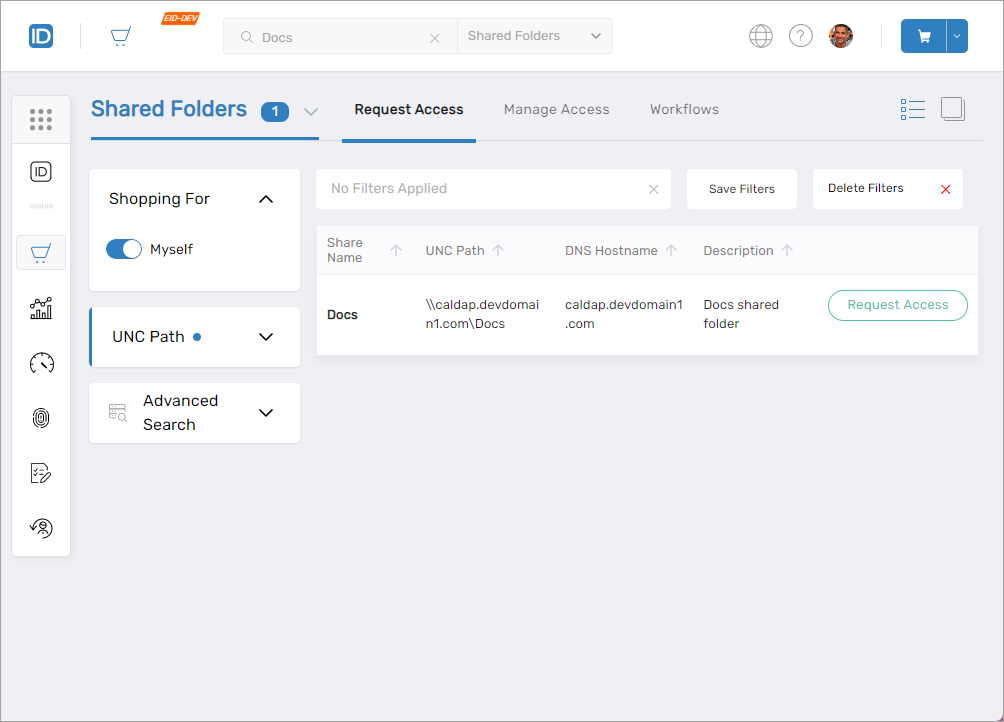1004x722 pixels.
Task: Open the help question mark icon
Action: 801,36
